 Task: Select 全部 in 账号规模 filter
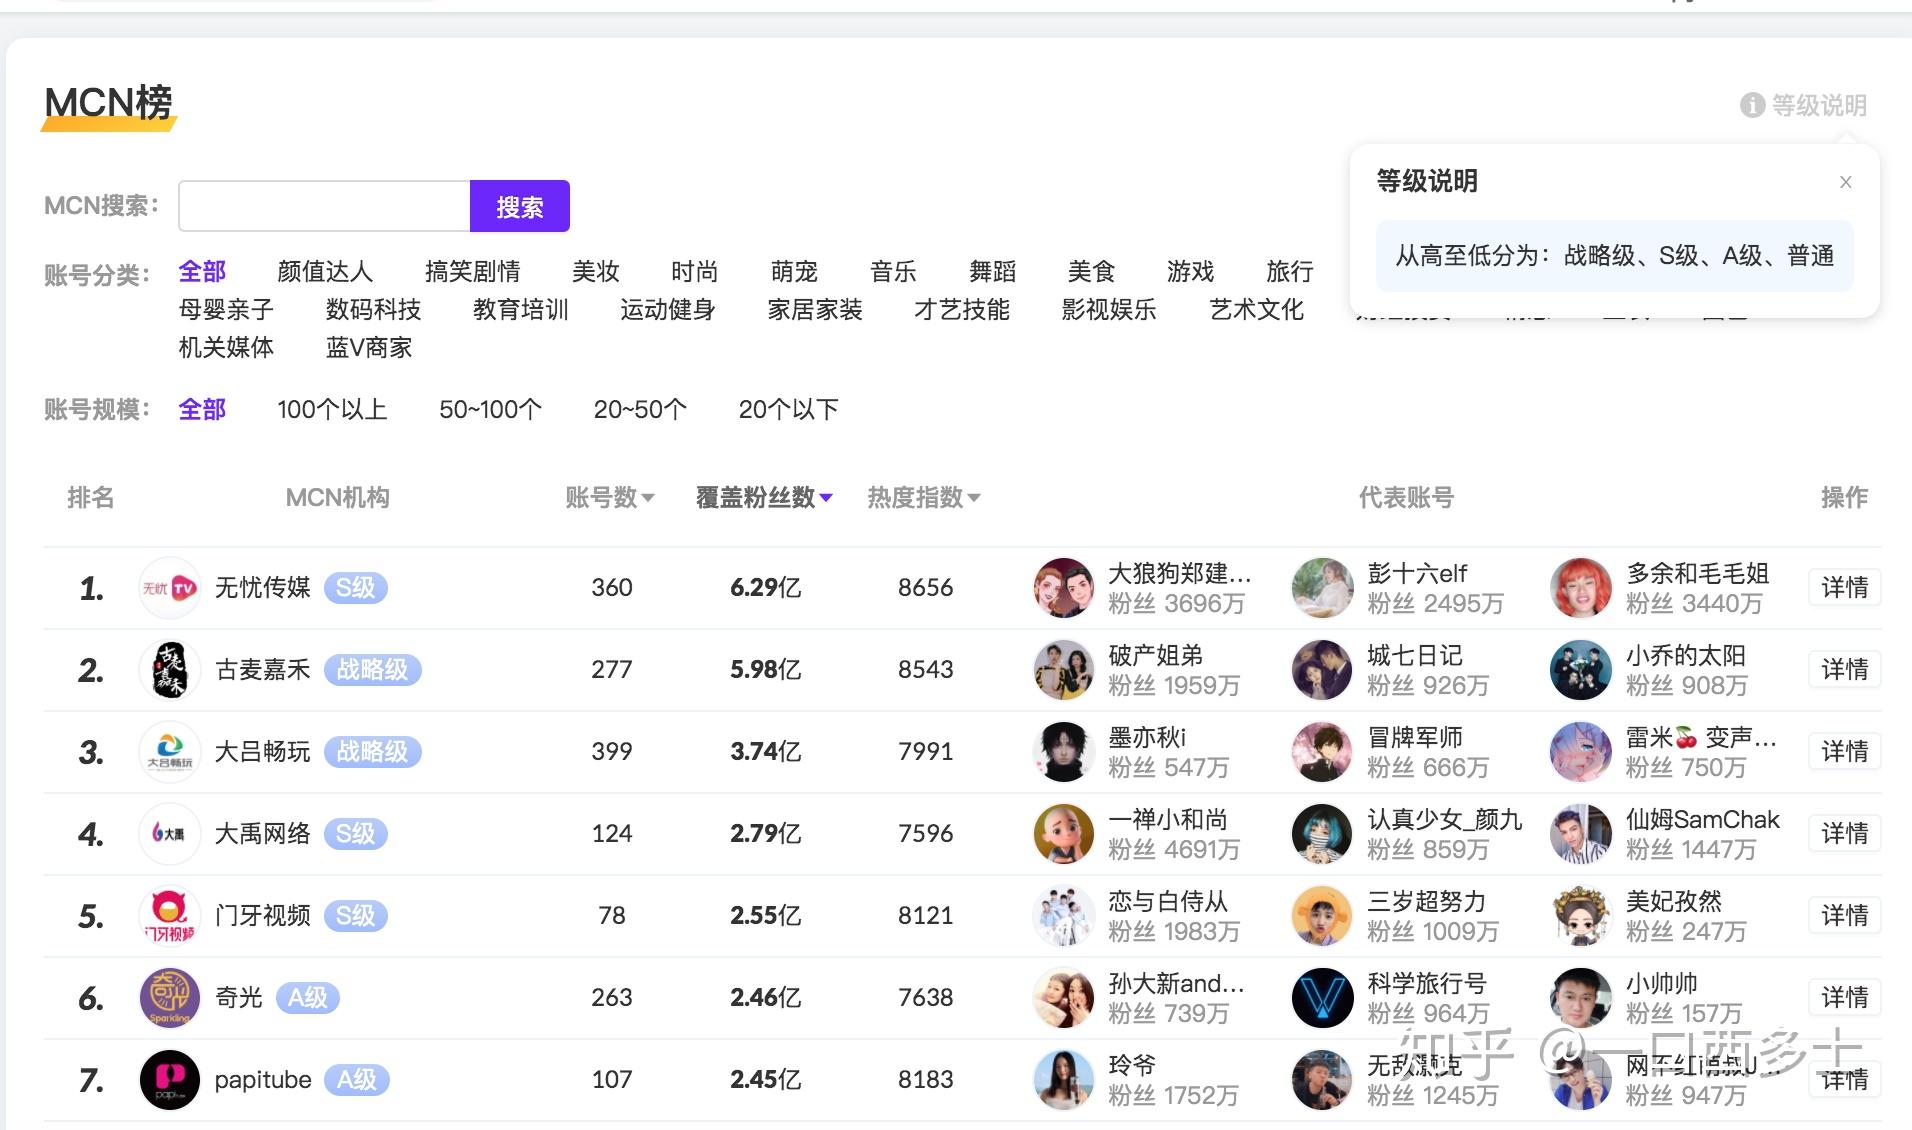(202, 409)
